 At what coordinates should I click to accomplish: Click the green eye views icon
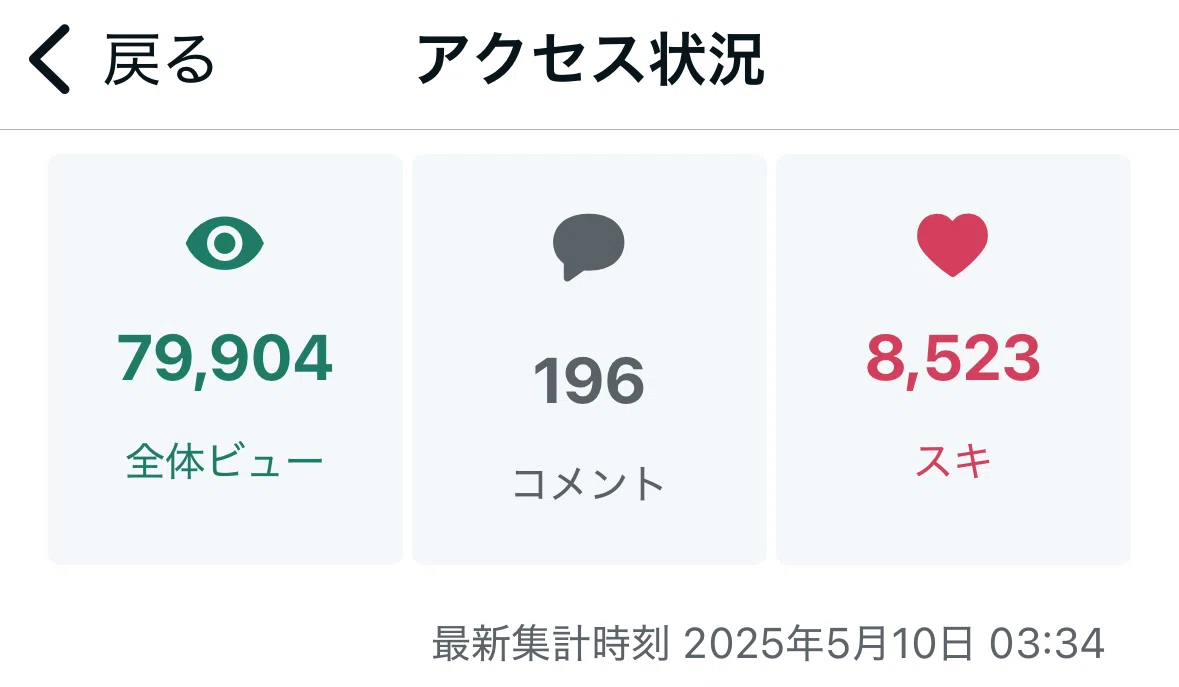(x=225, y=243)
